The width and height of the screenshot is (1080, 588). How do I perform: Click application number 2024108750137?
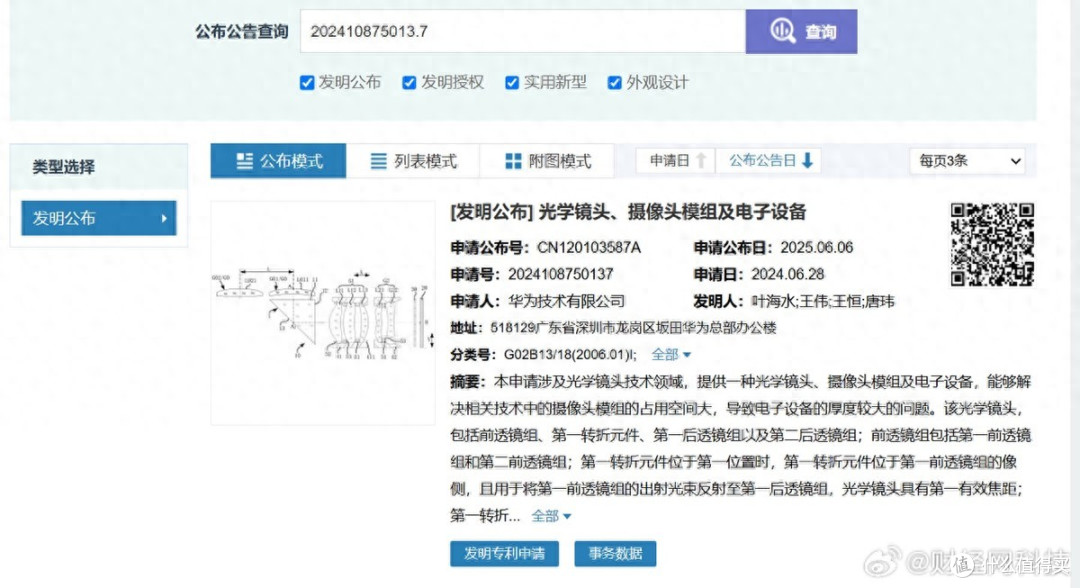(x=561, y=274)
